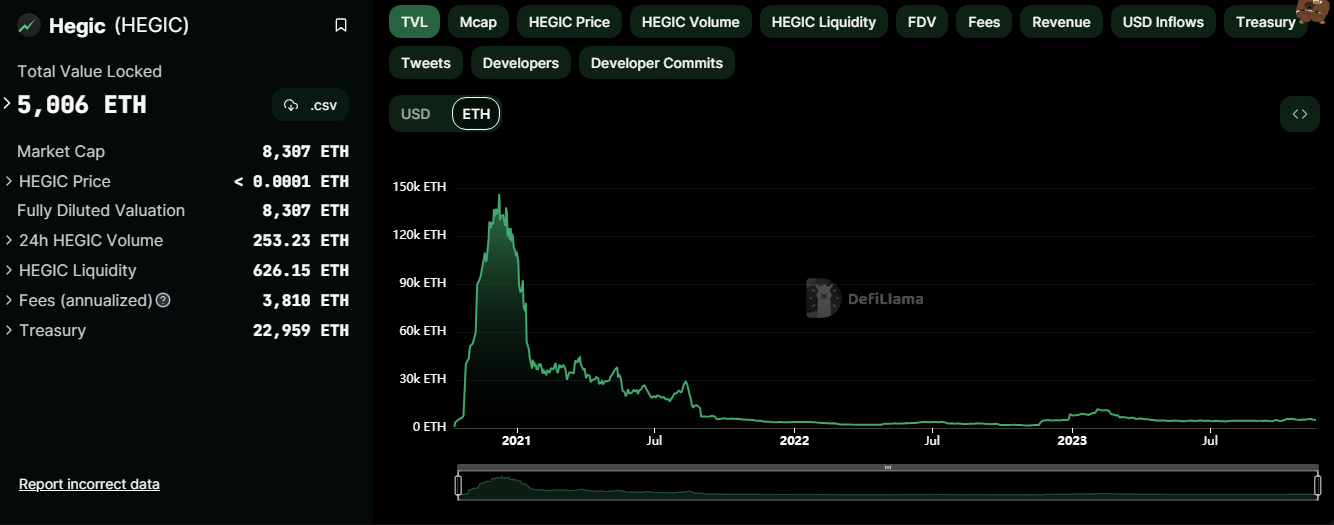
Task: Download data with the .csv button
Action: 311,105
